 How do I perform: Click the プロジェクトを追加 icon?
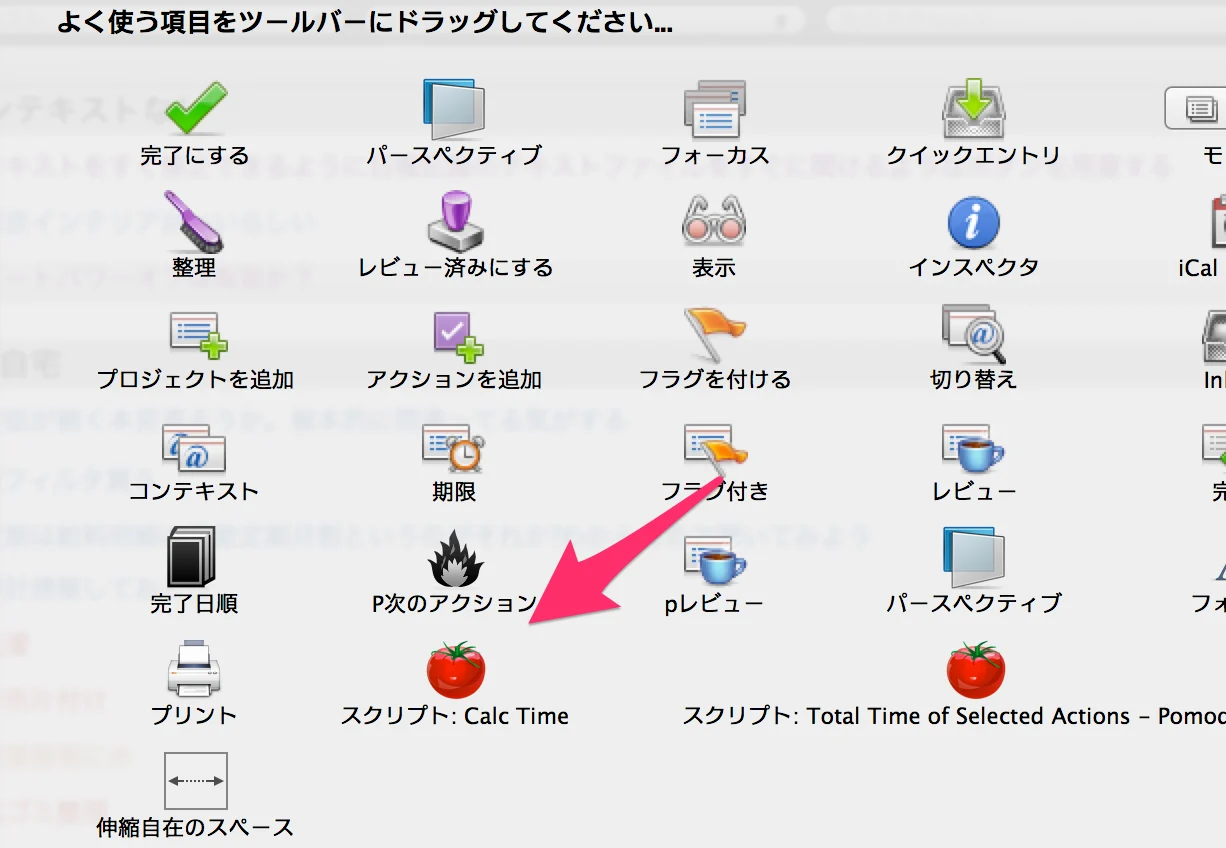pos(197,334)
